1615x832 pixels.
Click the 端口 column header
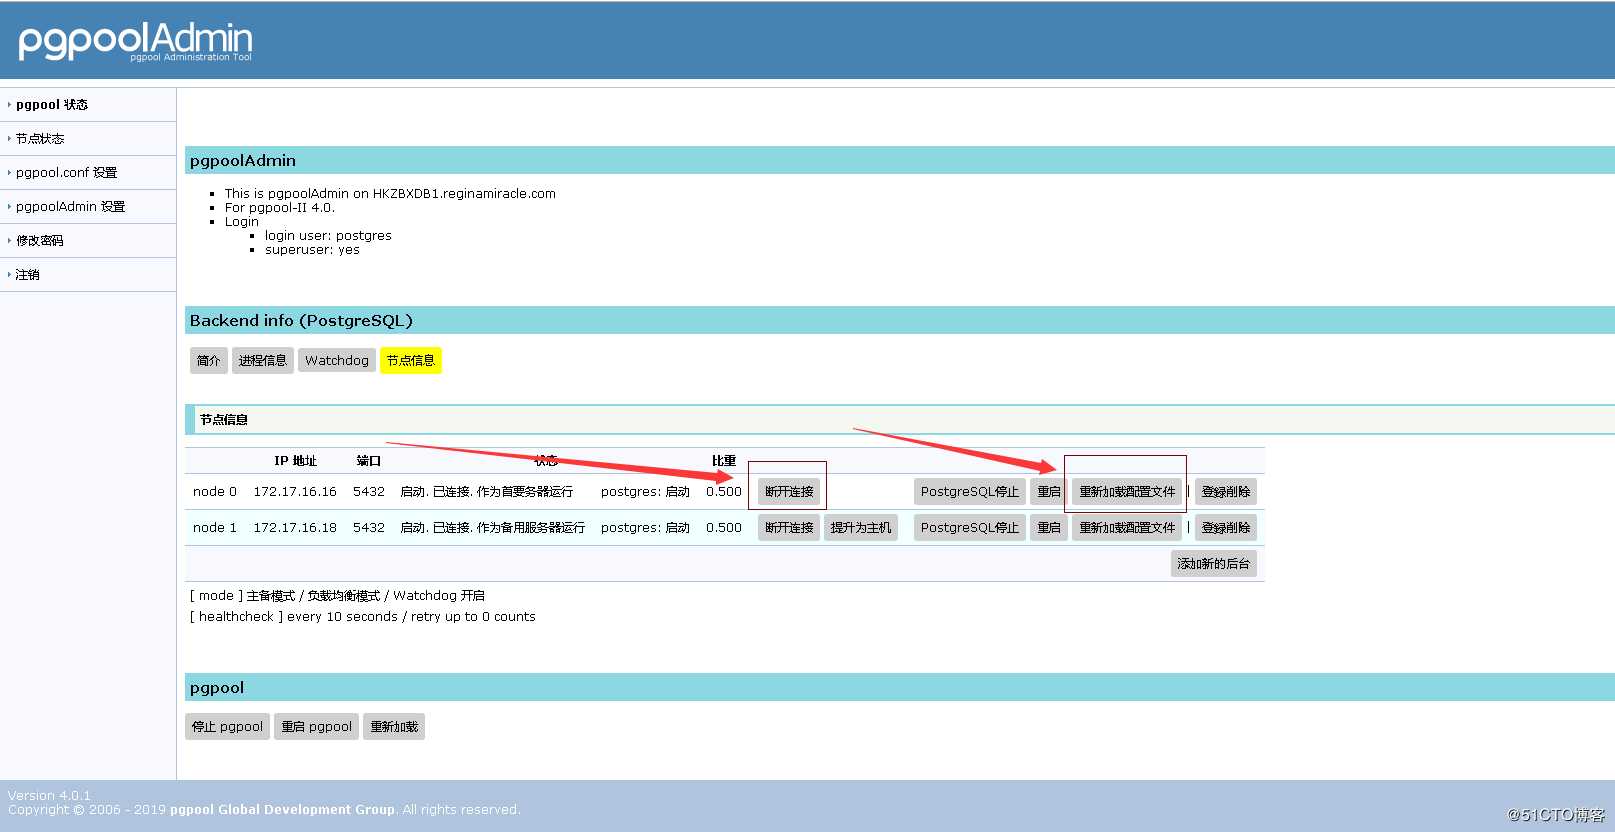369,461
